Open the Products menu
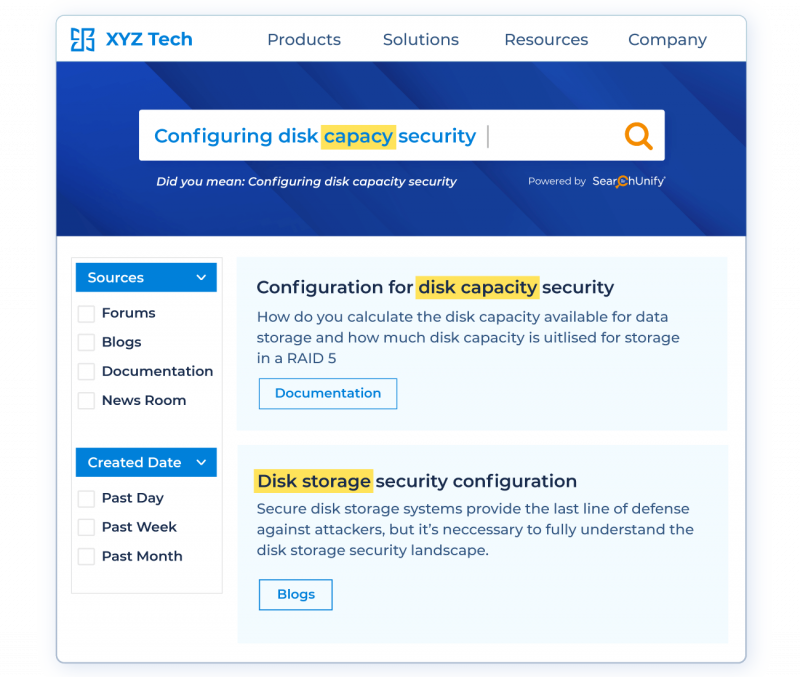Image resolution: width=800 pixels, height=677 pixels. (304, 39)
